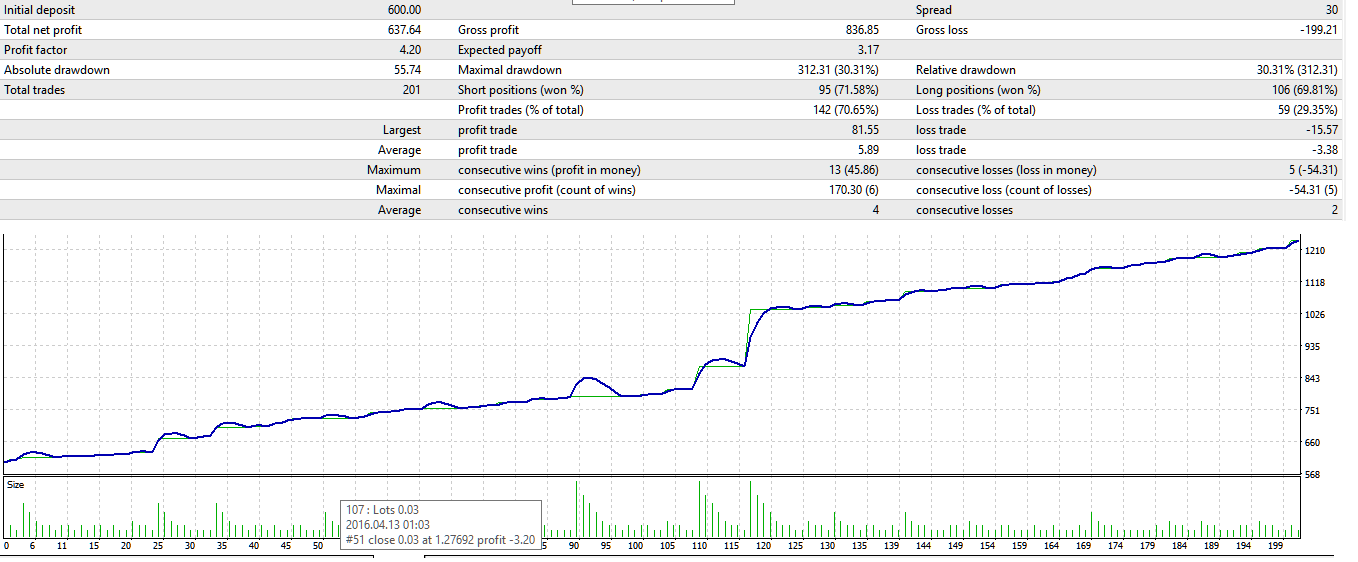Select average loss trade value -3.38
Viewport: 1358px width, 562px height.
tap(1326, 150)
